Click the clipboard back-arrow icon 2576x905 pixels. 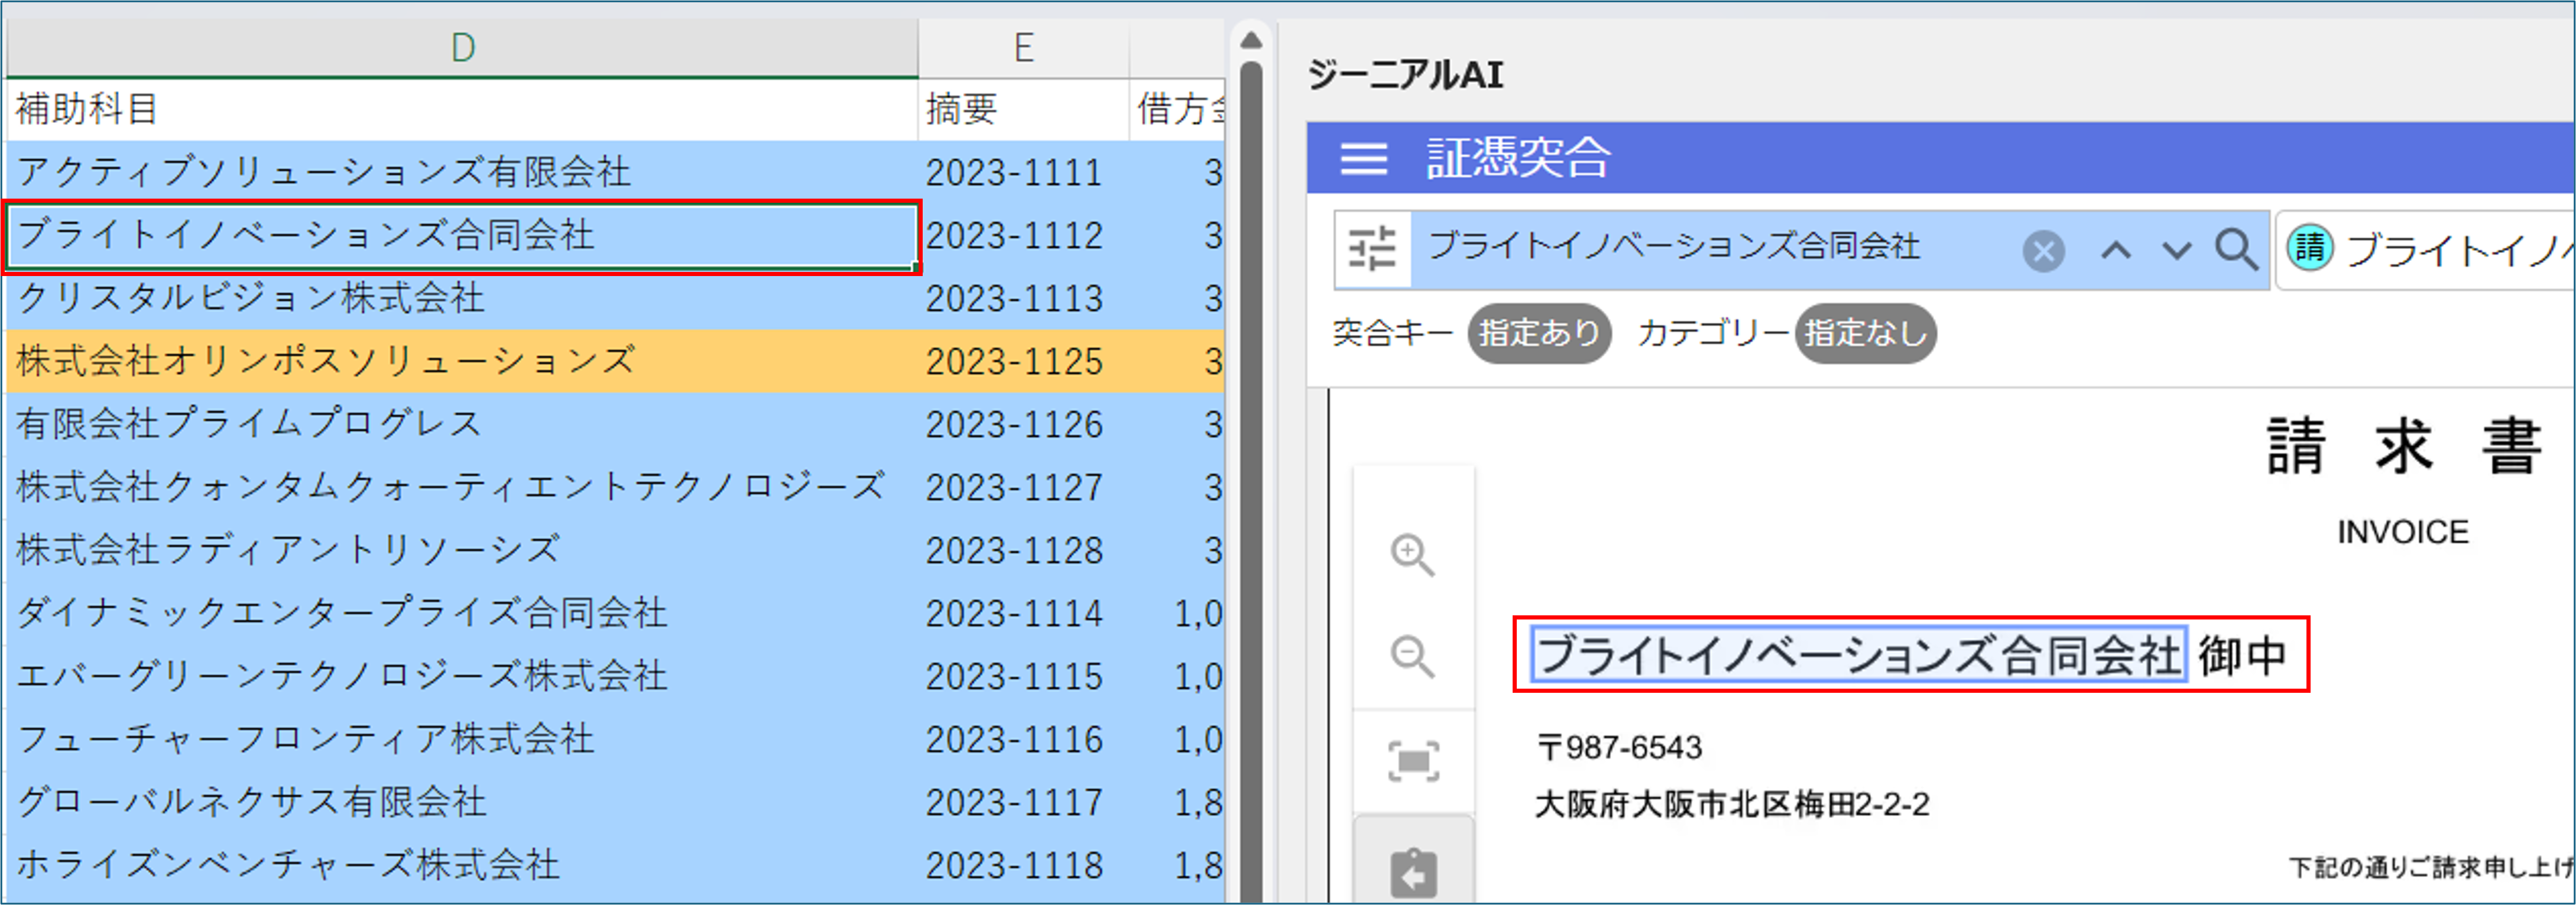[x=1412, y=873]
